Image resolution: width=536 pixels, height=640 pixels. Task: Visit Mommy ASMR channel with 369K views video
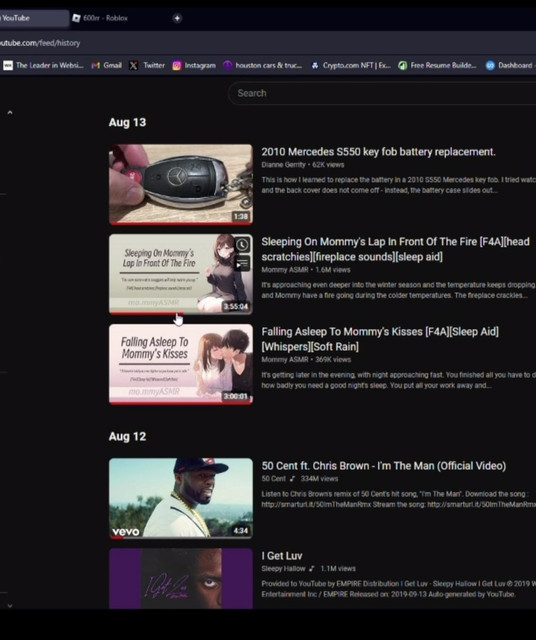[x=285, y=360]
